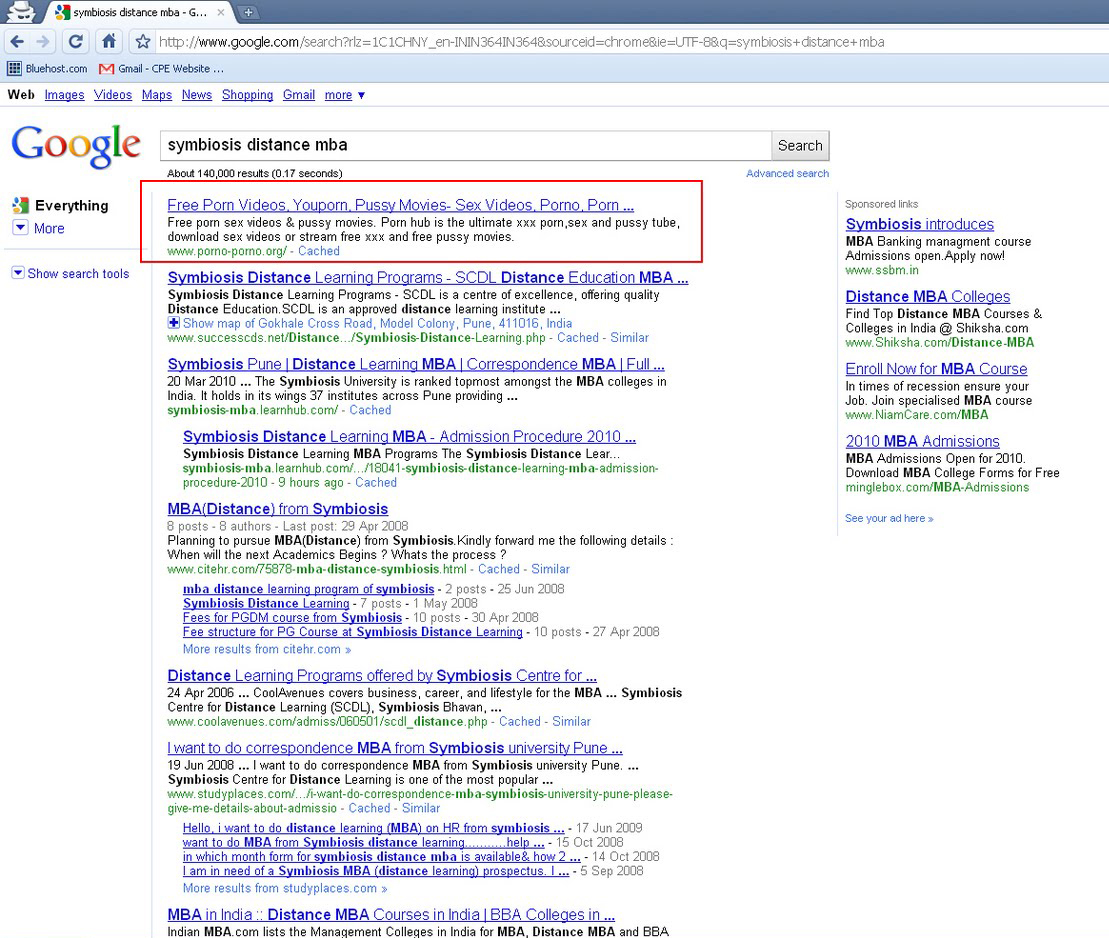
Task: Open Similar pages for the coolavenues.com result
Action: click(571, 722)
